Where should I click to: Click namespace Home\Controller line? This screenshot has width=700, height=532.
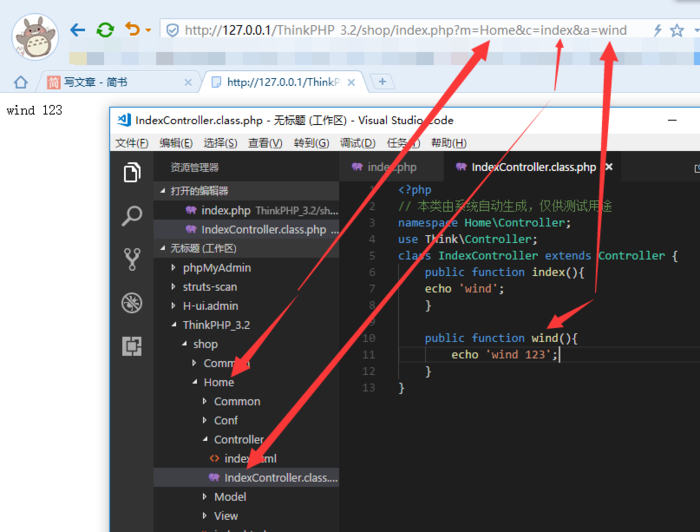[x=484, y=223]
